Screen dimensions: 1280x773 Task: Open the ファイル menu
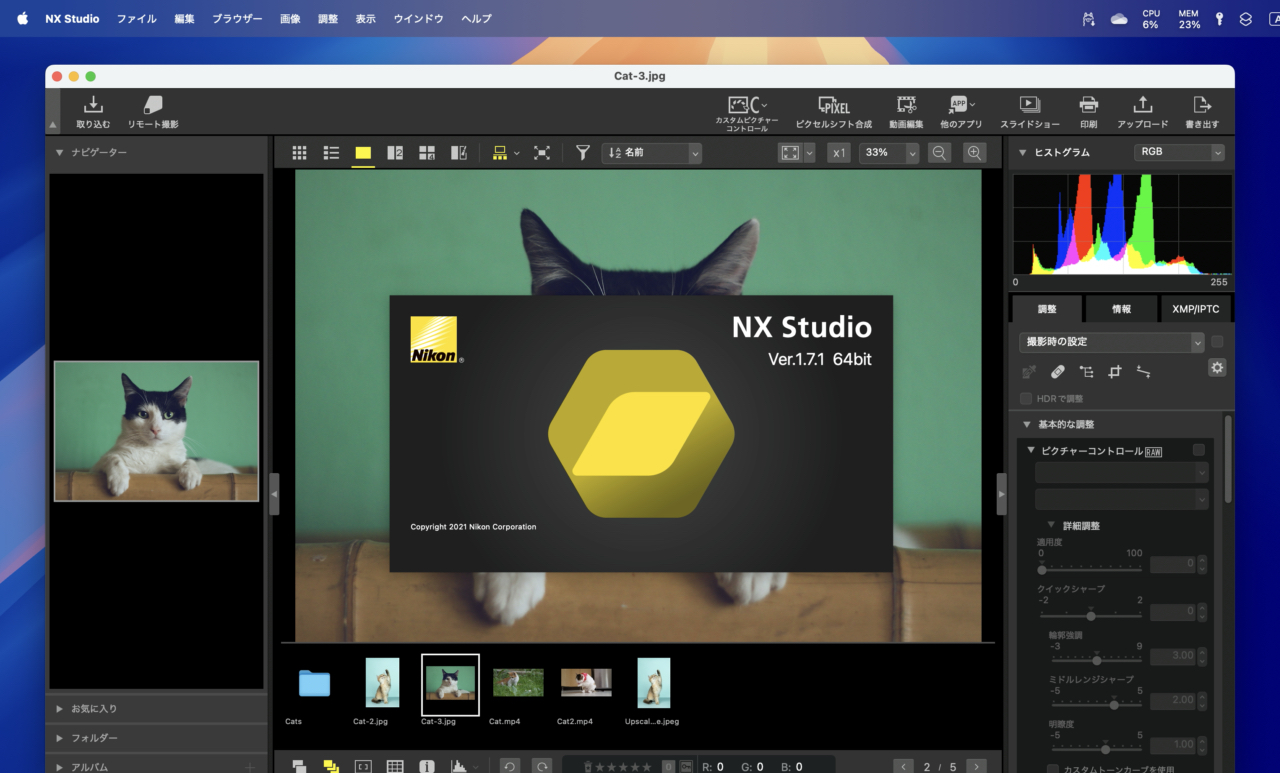point(136,19)
